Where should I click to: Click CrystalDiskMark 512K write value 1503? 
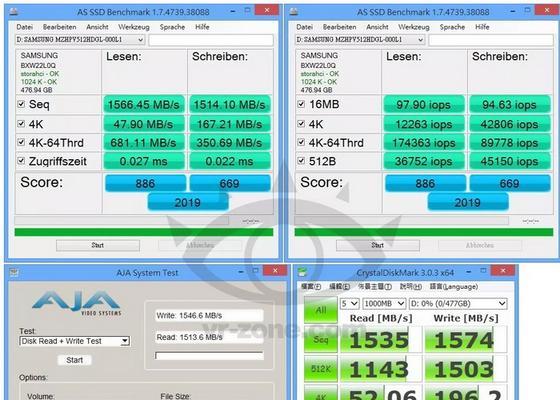click(x=465, y=369)
